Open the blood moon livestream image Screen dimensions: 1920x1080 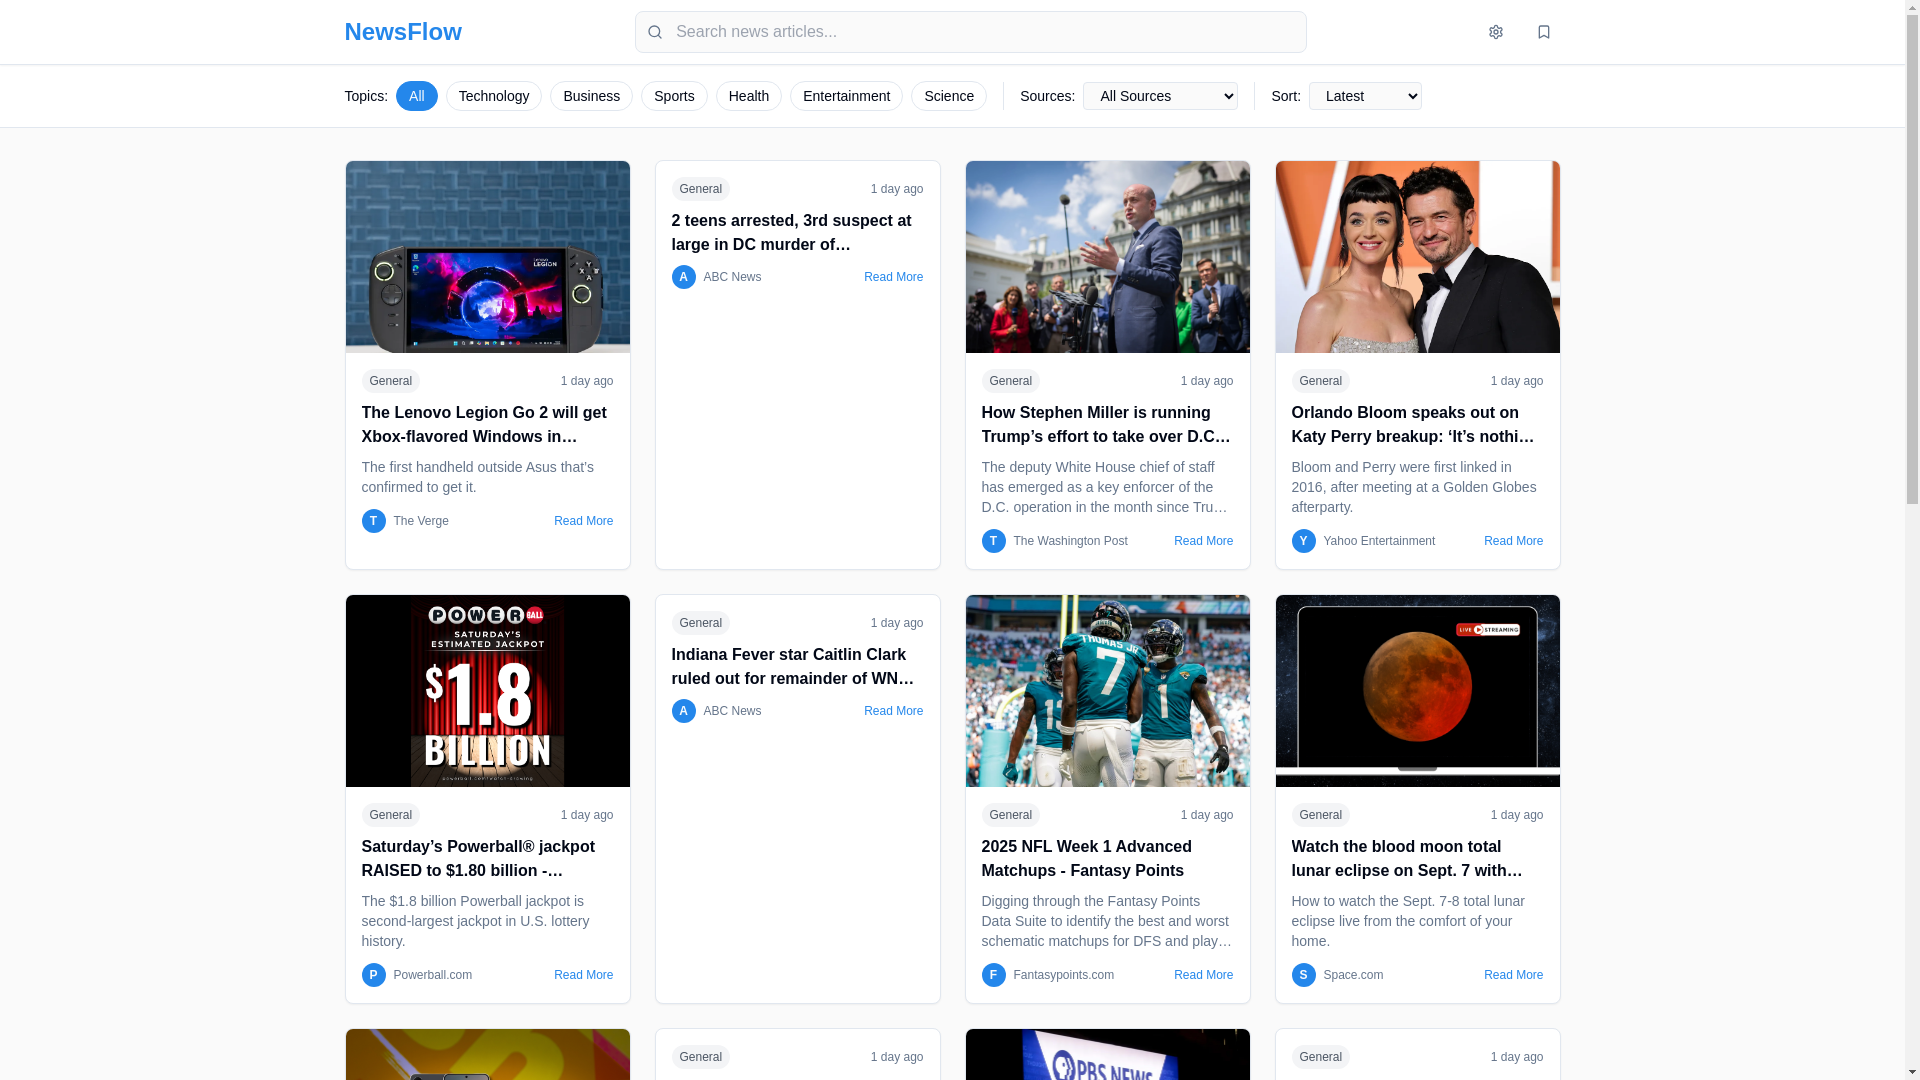1418,691
